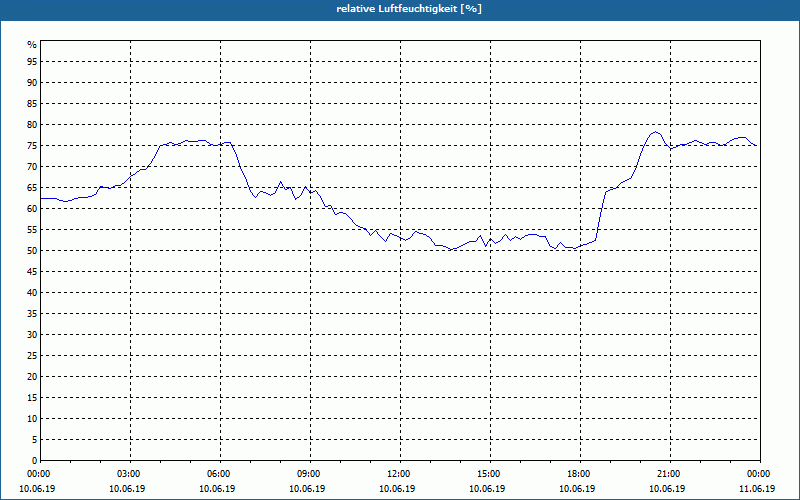The width and height of the screenshot is (800, 500).
Task: Click the chart title relative Luftfeuchtigkeit [%]
Action: click(x=409, y=9)
